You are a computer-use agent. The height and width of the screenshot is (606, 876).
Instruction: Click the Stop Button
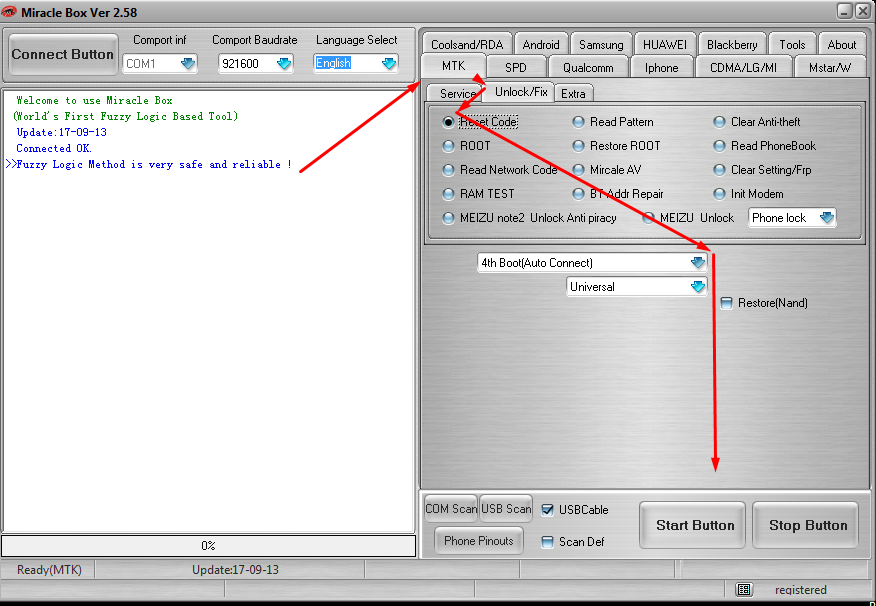(x=806, y=525)
